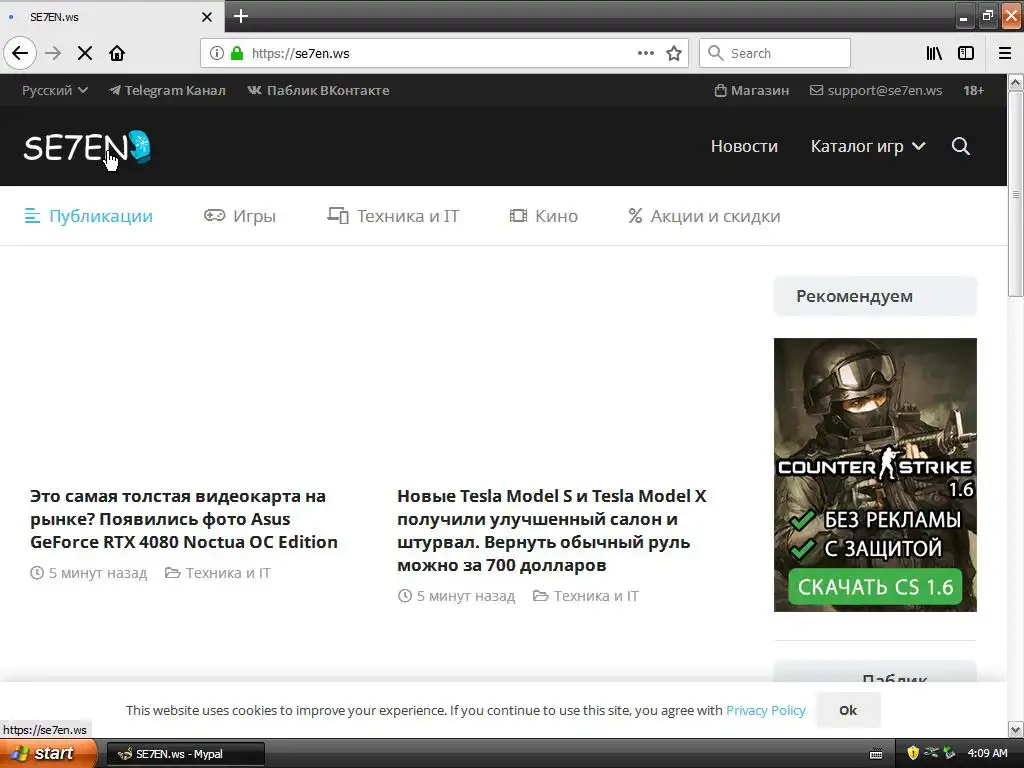The height and width of the screenshot is (768, 1024).
Task: Go back with the browser back arrow
Action: 20,53
